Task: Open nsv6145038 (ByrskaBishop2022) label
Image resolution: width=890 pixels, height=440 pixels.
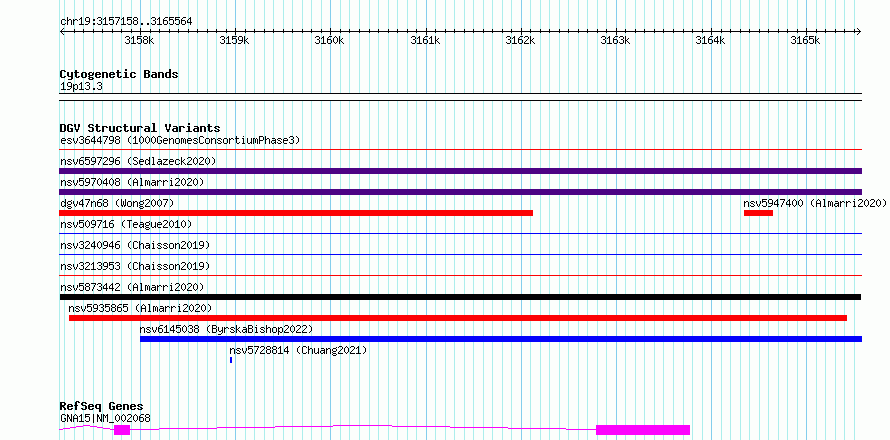Action: pyautogui.click(x=226, y=329)
